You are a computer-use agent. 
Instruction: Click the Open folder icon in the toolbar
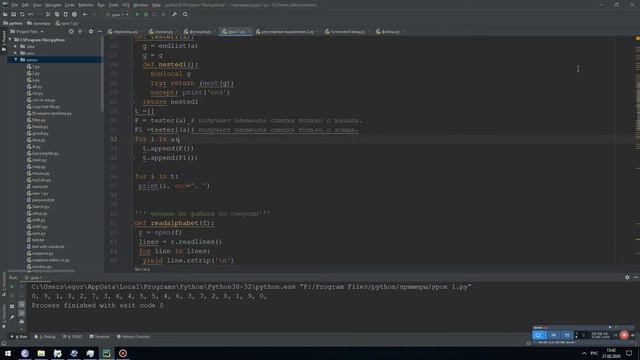pos(5,14)
